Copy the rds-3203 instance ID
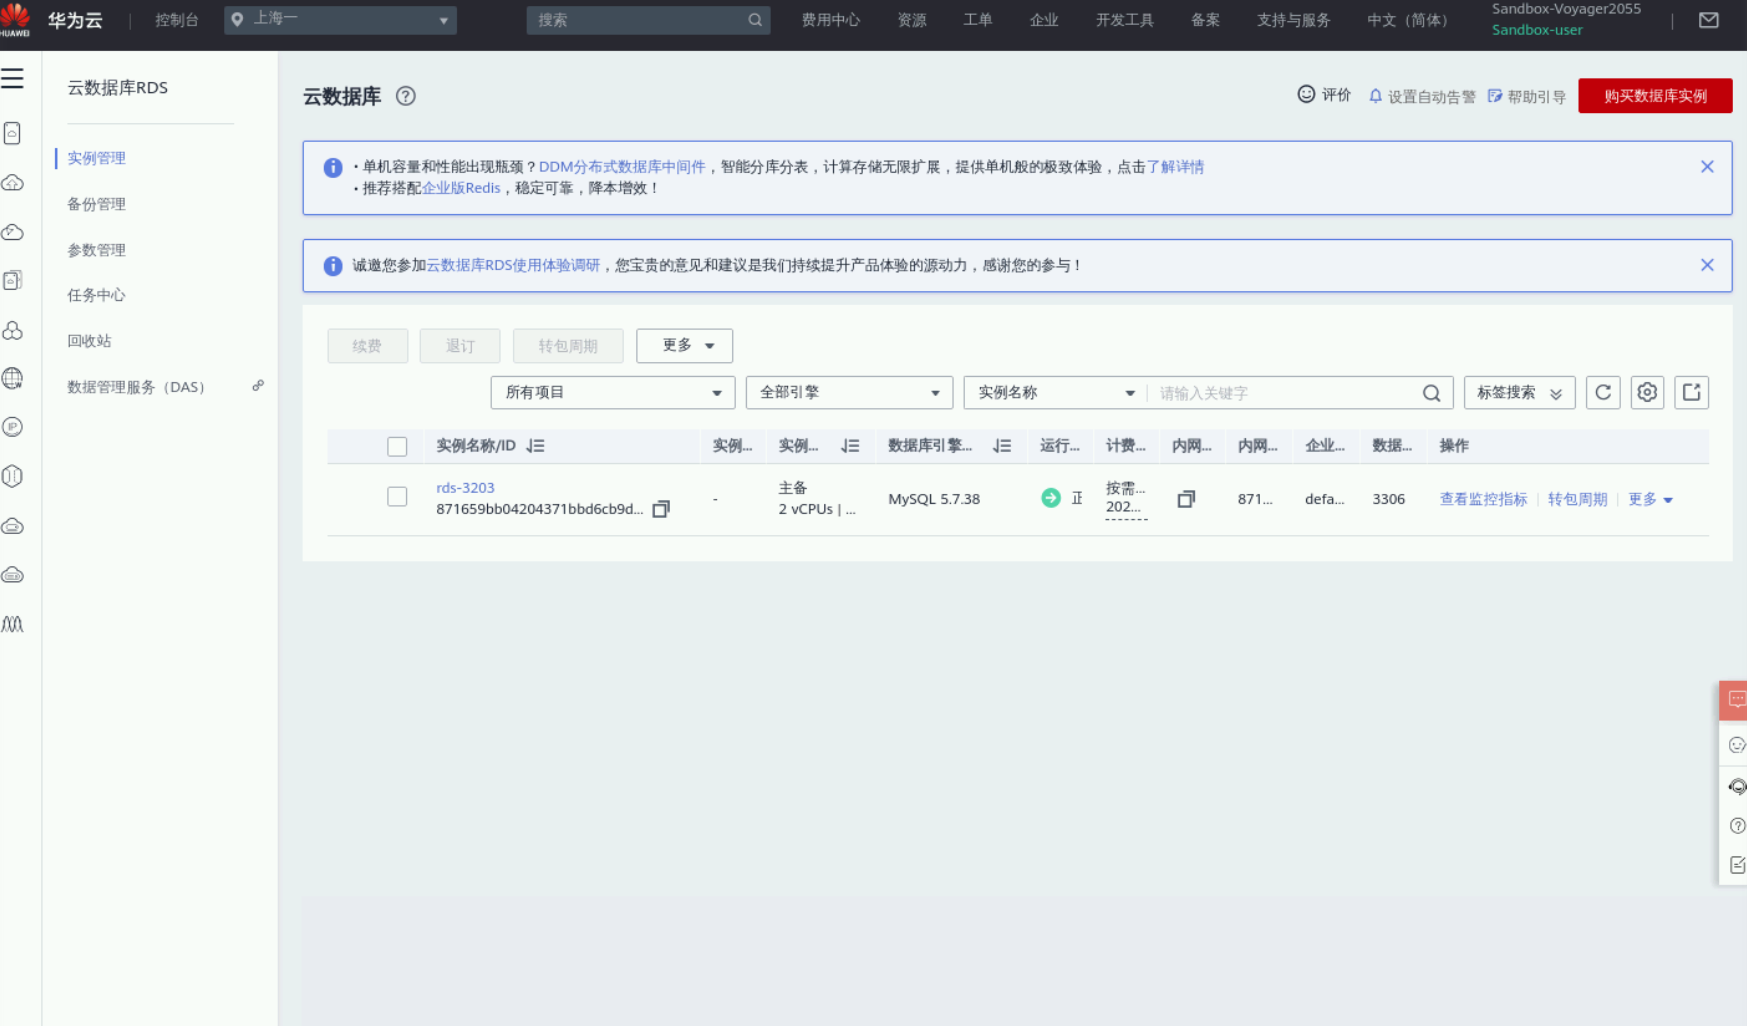 (x=661, y=509)
